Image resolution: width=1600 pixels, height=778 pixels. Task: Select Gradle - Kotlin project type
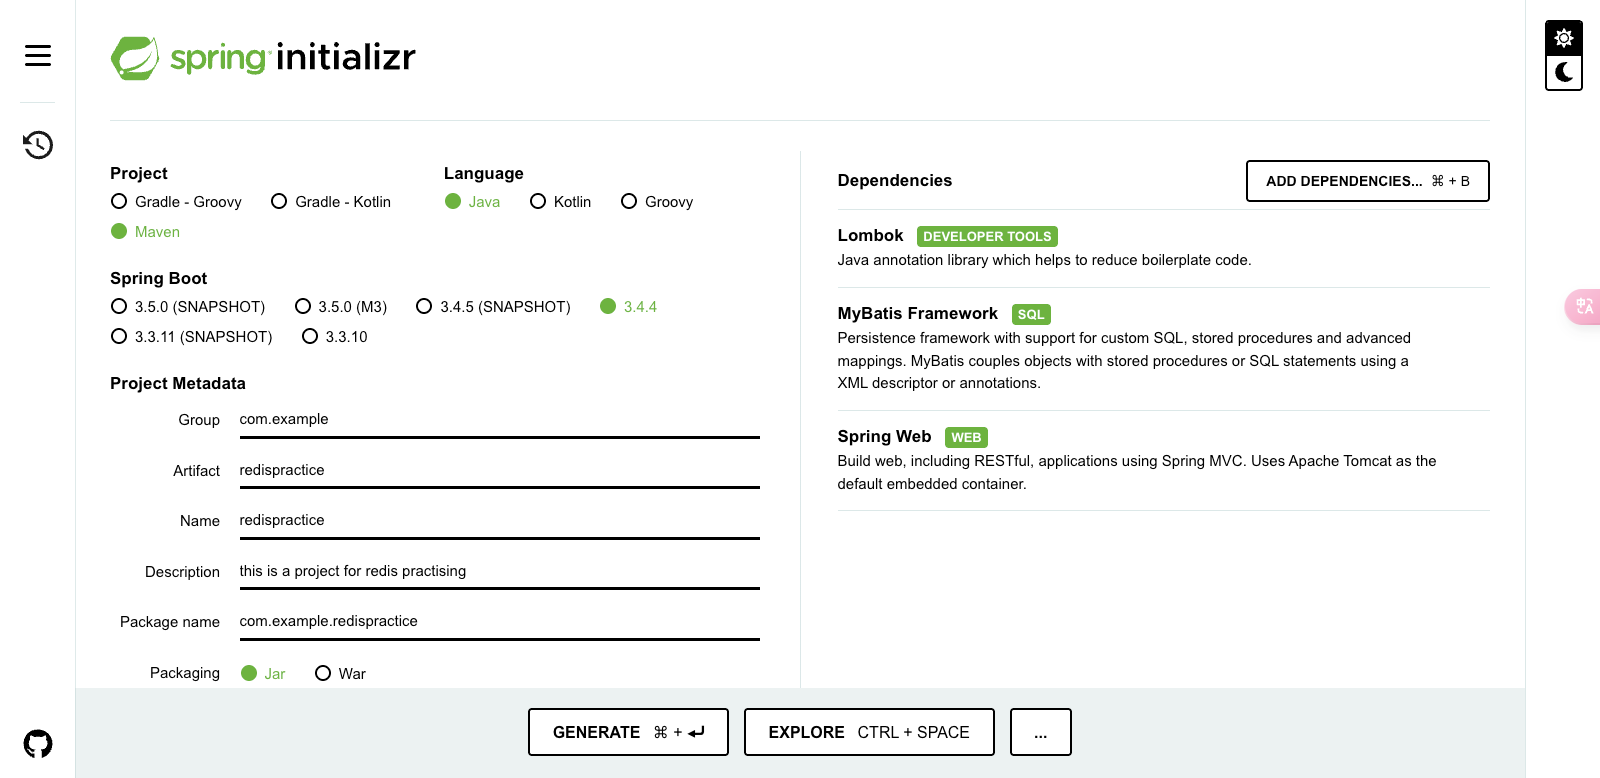click(331, 202)
